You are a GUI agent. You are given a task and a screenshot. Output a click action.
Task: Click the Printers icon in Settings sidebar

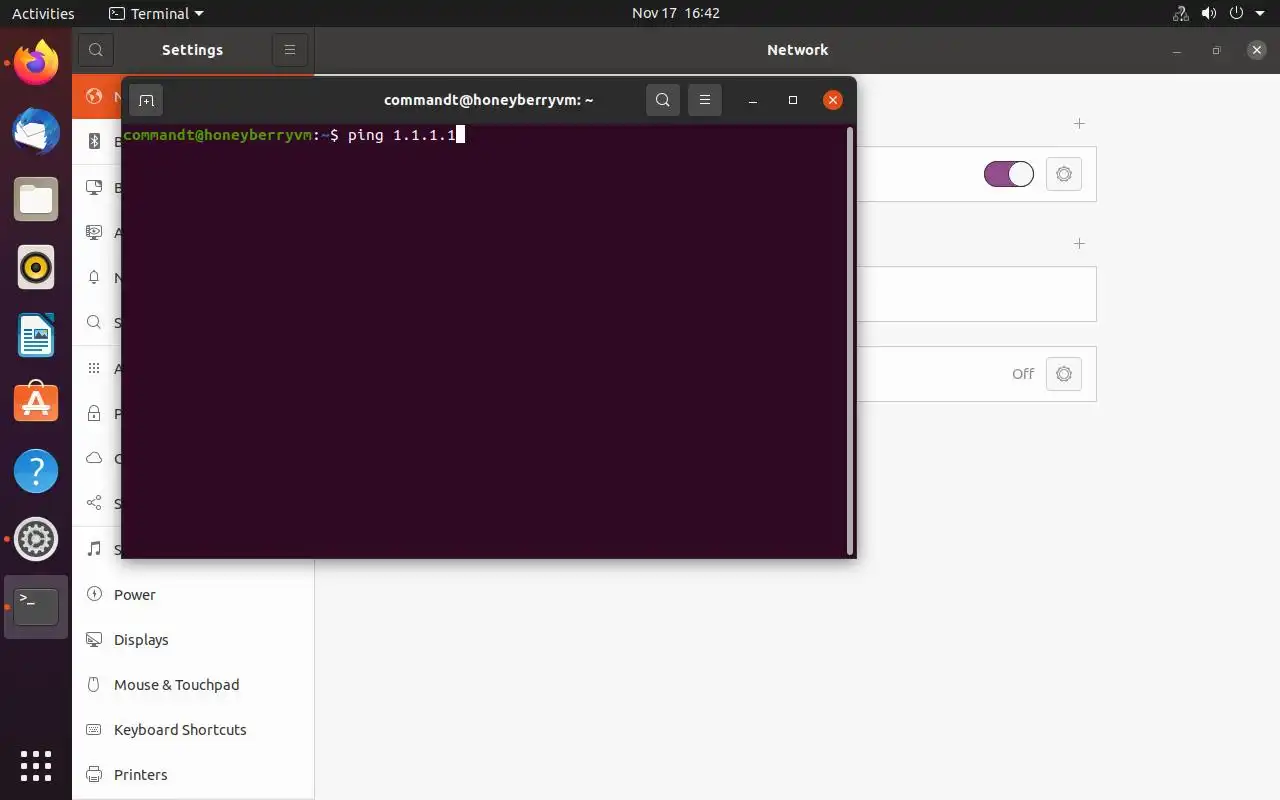(94, 774)
